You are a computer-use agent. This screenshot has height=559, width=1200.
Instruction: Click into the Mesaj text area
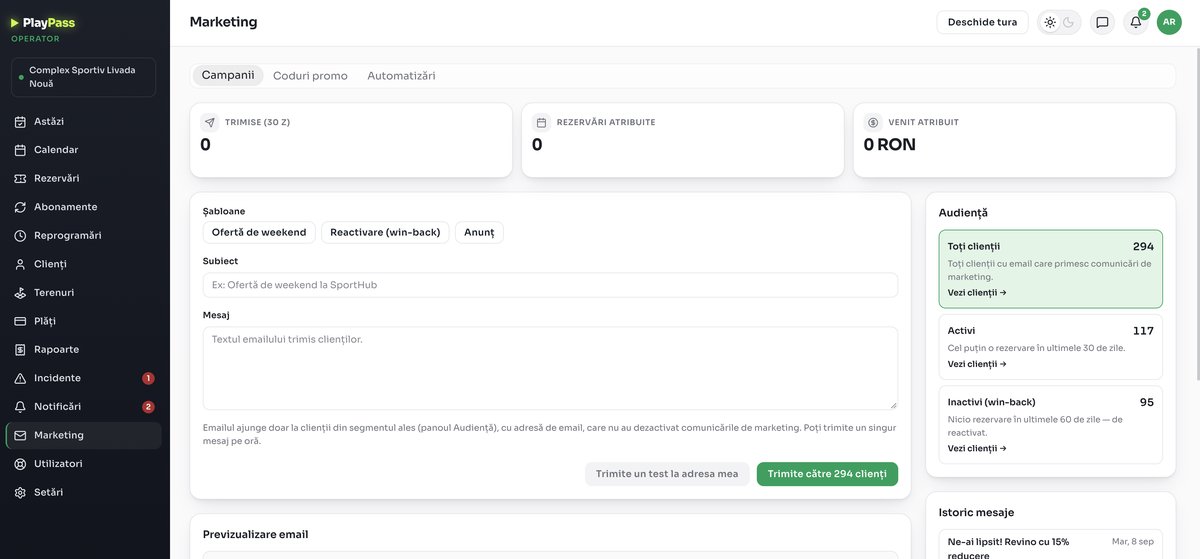pyautogui.click(x=550, y=368)
